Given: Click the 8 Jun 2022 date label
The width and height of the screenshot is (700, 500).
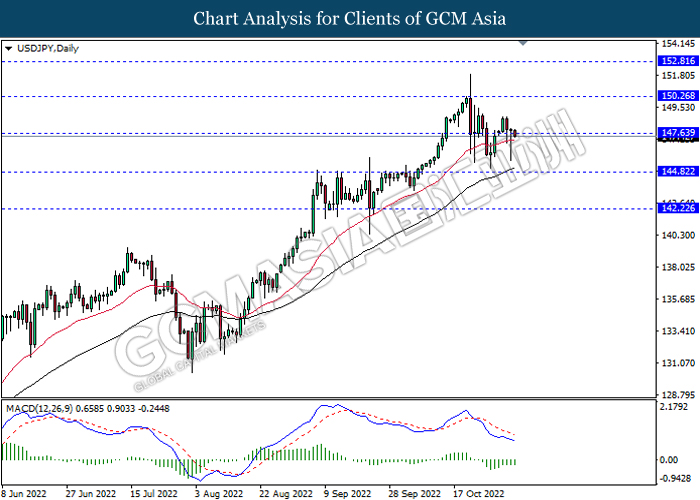Looking at the screenshot, I should pos(25,494).
